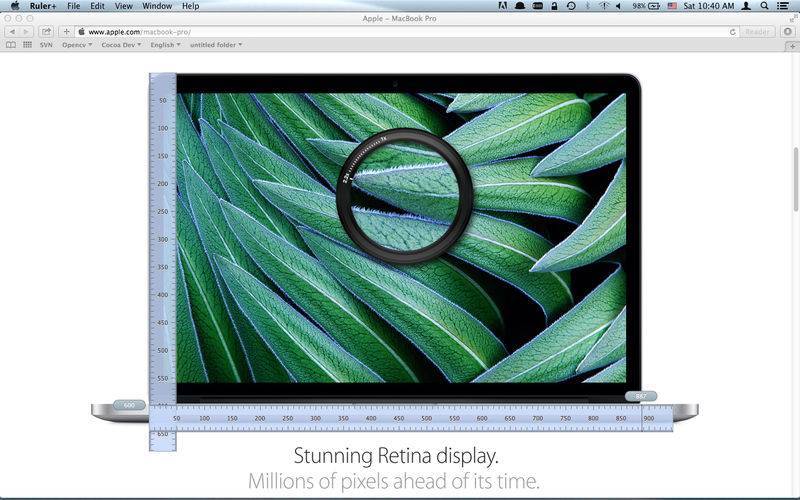Open the File menu
800x500 pixels.
coord(73,6)
